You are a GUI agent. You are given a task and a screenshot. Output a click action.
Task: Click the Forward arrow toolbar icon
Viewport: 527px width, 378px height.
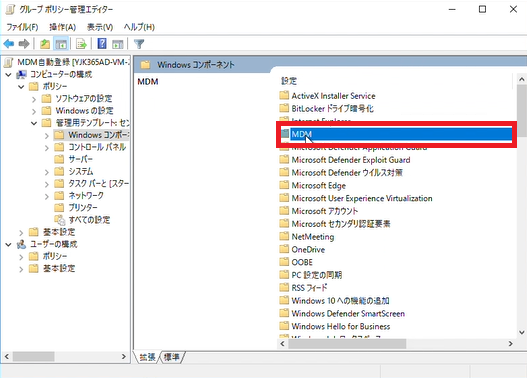24,44
